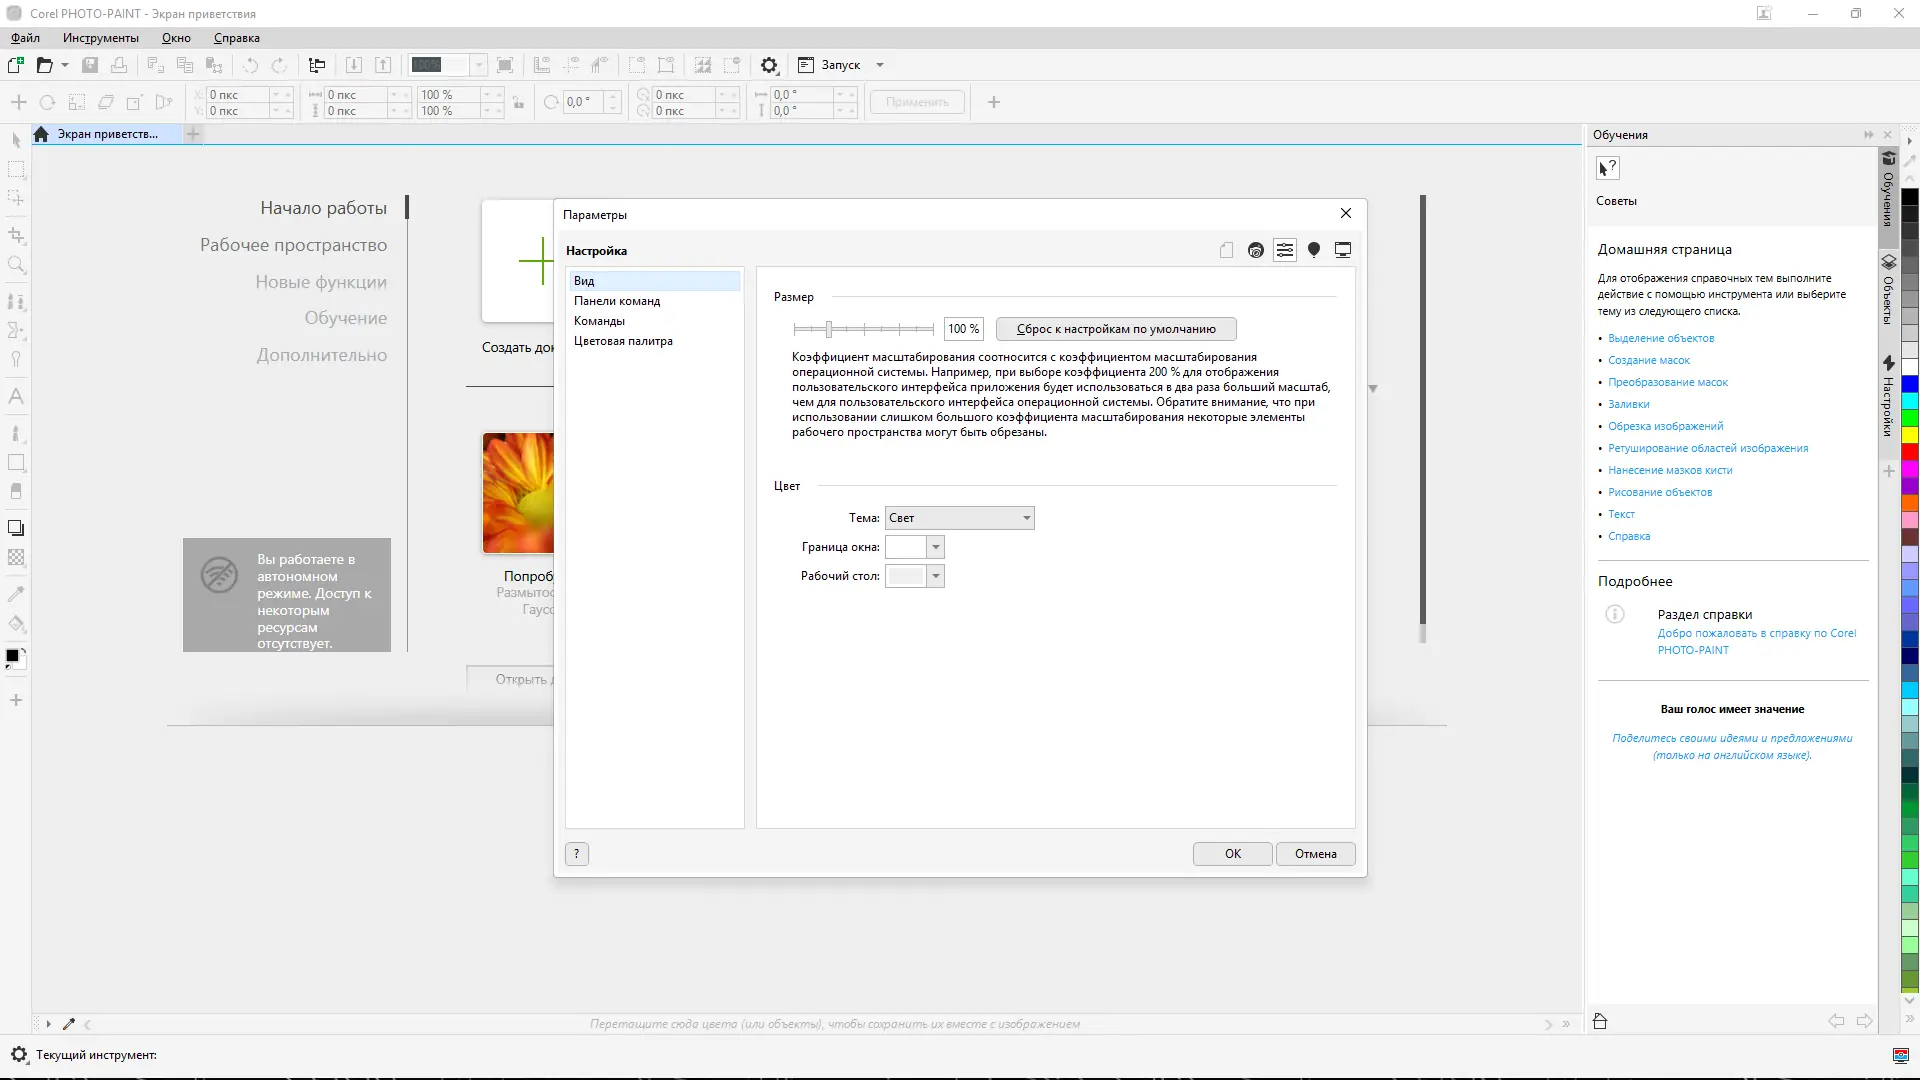Open the Создание масок help link
Screen dimensions: 1920x1080
1650,360
